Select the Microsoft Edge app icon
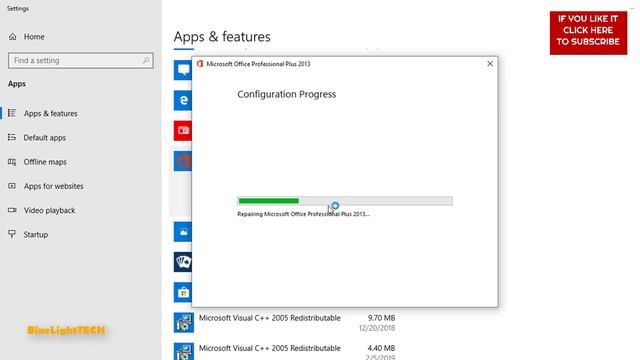 click(182, 100)
